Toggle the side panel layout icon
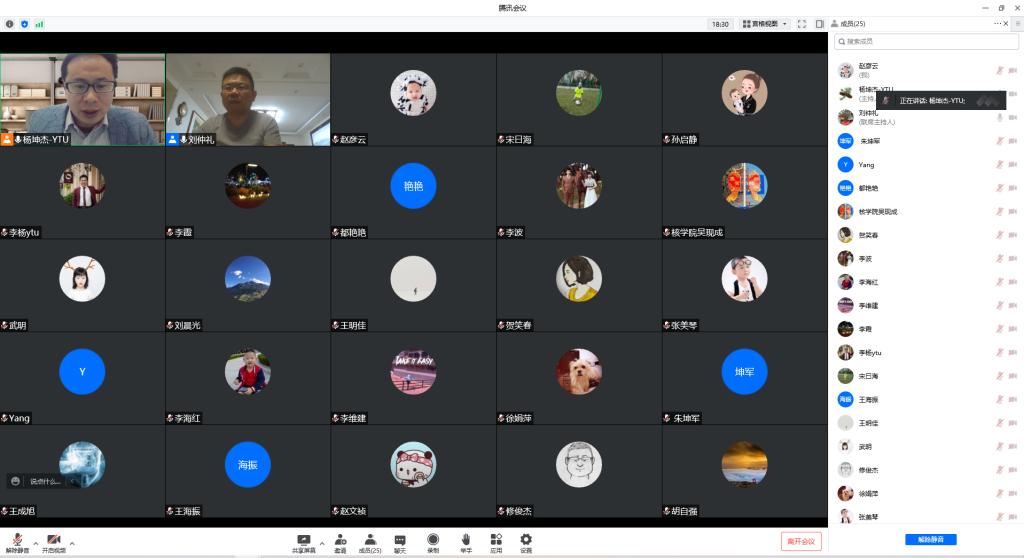1024x558 pixels. pos(819,23)
